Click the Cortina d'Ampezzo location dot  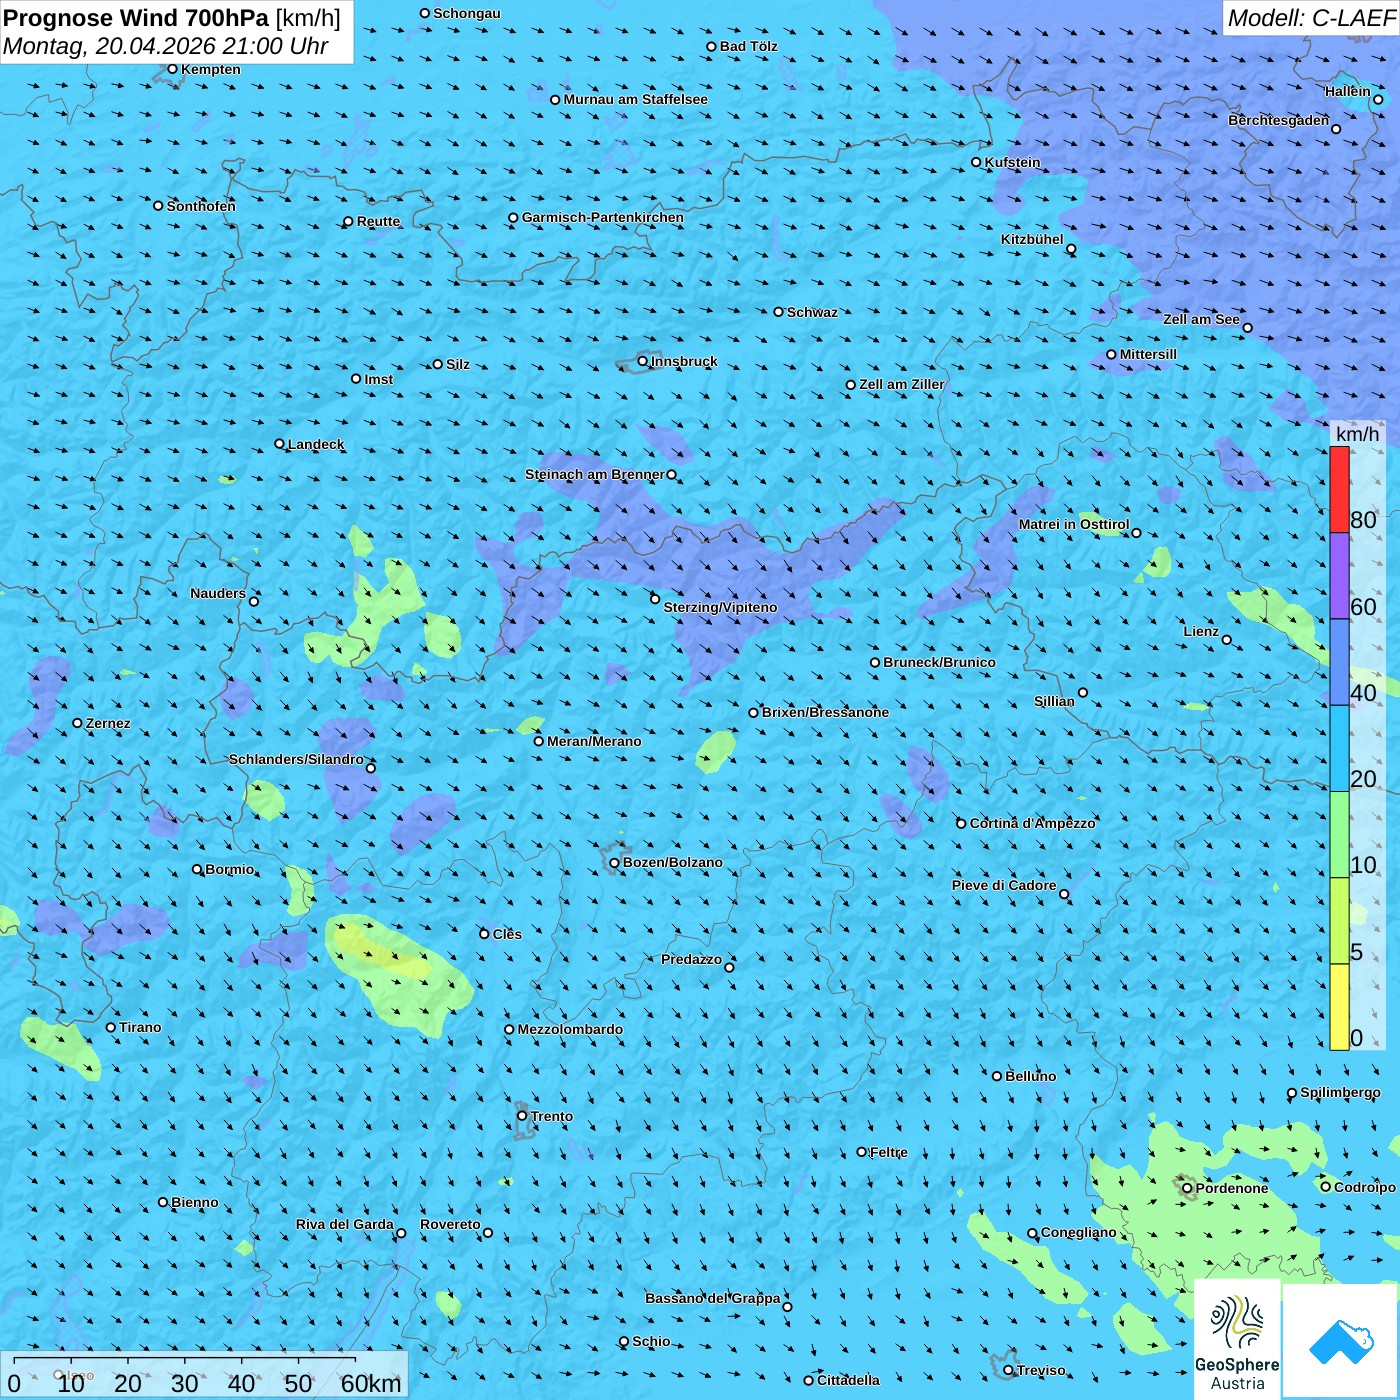(x=961, y=823)
